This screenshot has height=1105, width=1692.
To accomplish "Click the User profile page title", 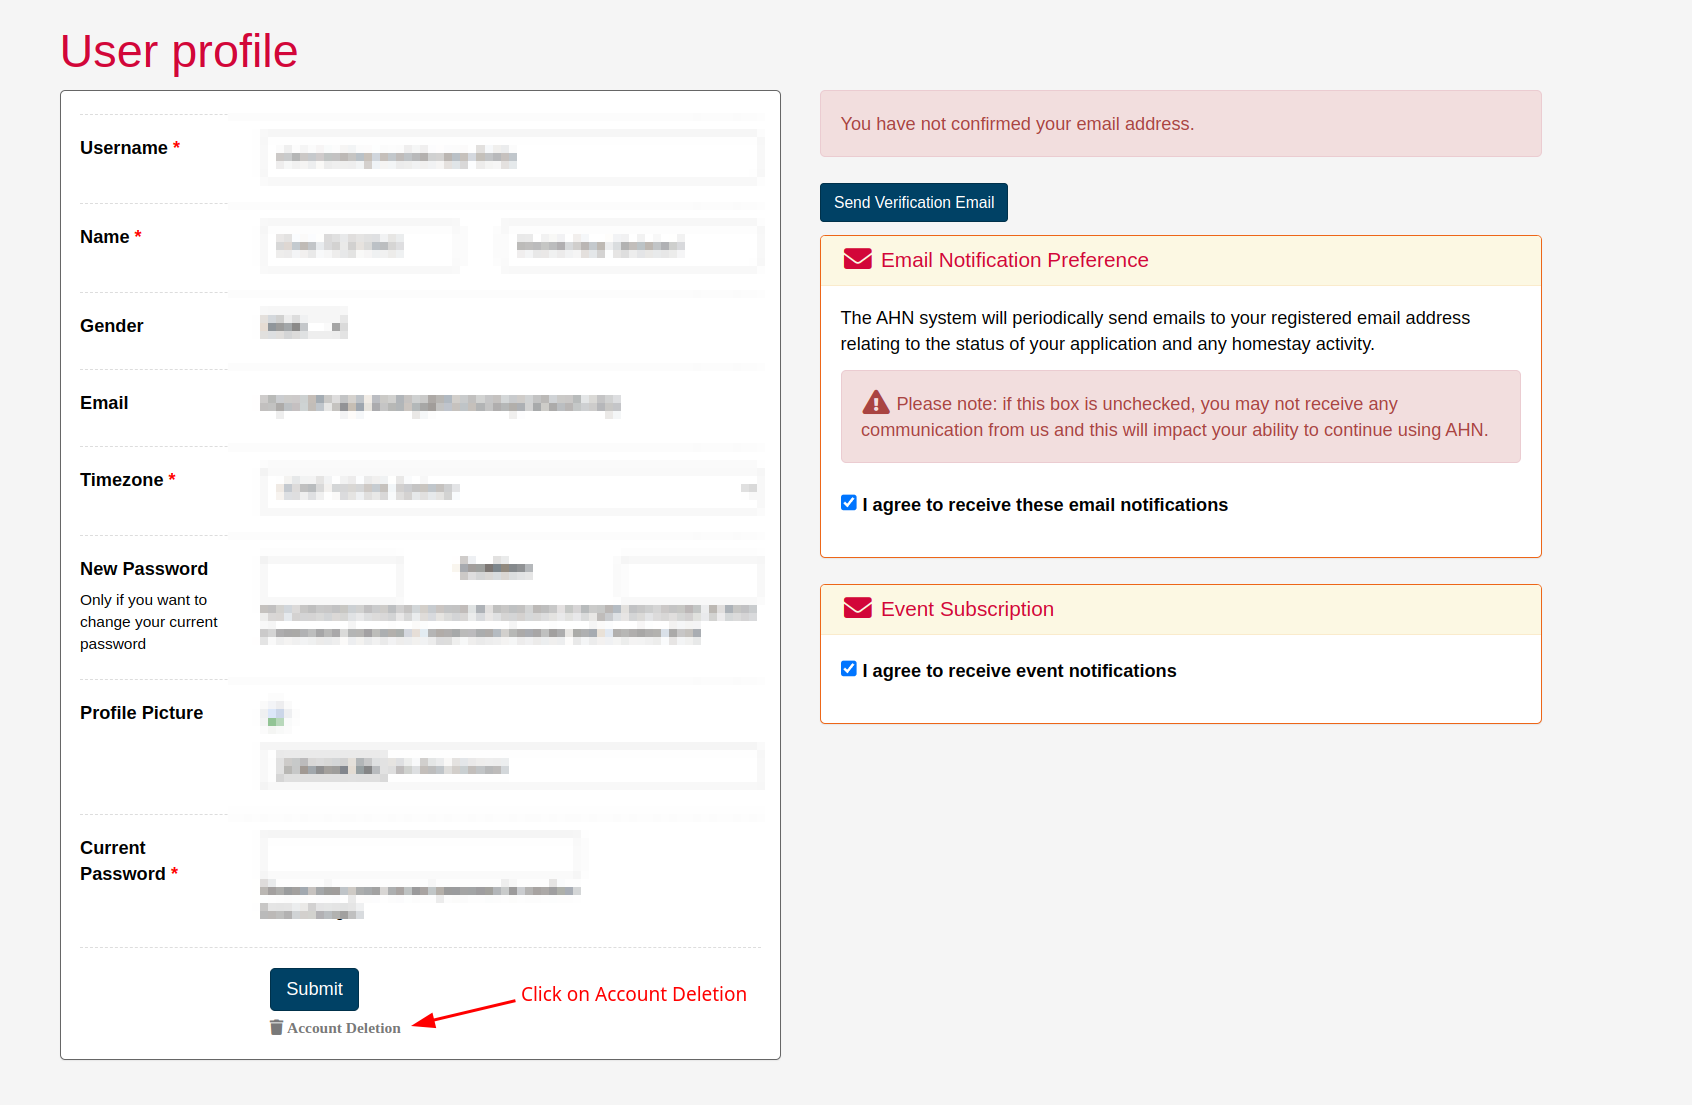I will pos(179,51).
